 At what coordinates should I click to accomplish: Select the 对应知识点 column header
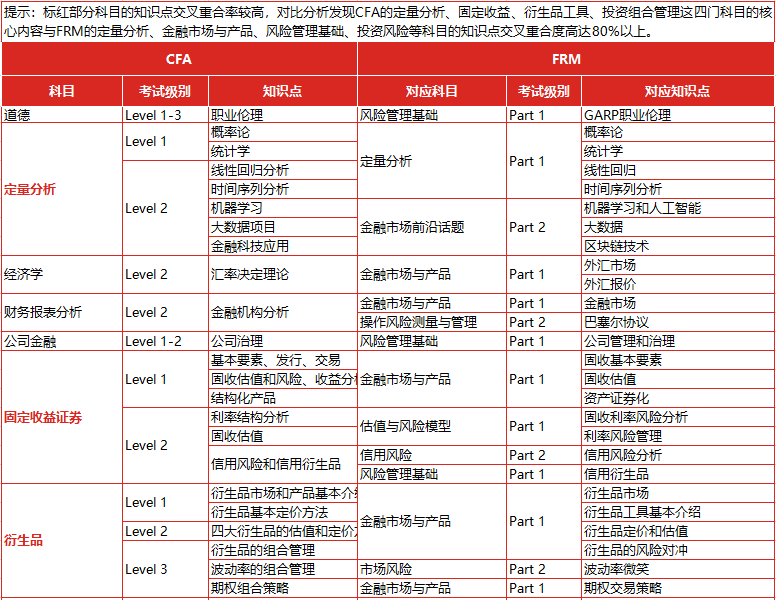pyautogui.click(x=678, y=91)
